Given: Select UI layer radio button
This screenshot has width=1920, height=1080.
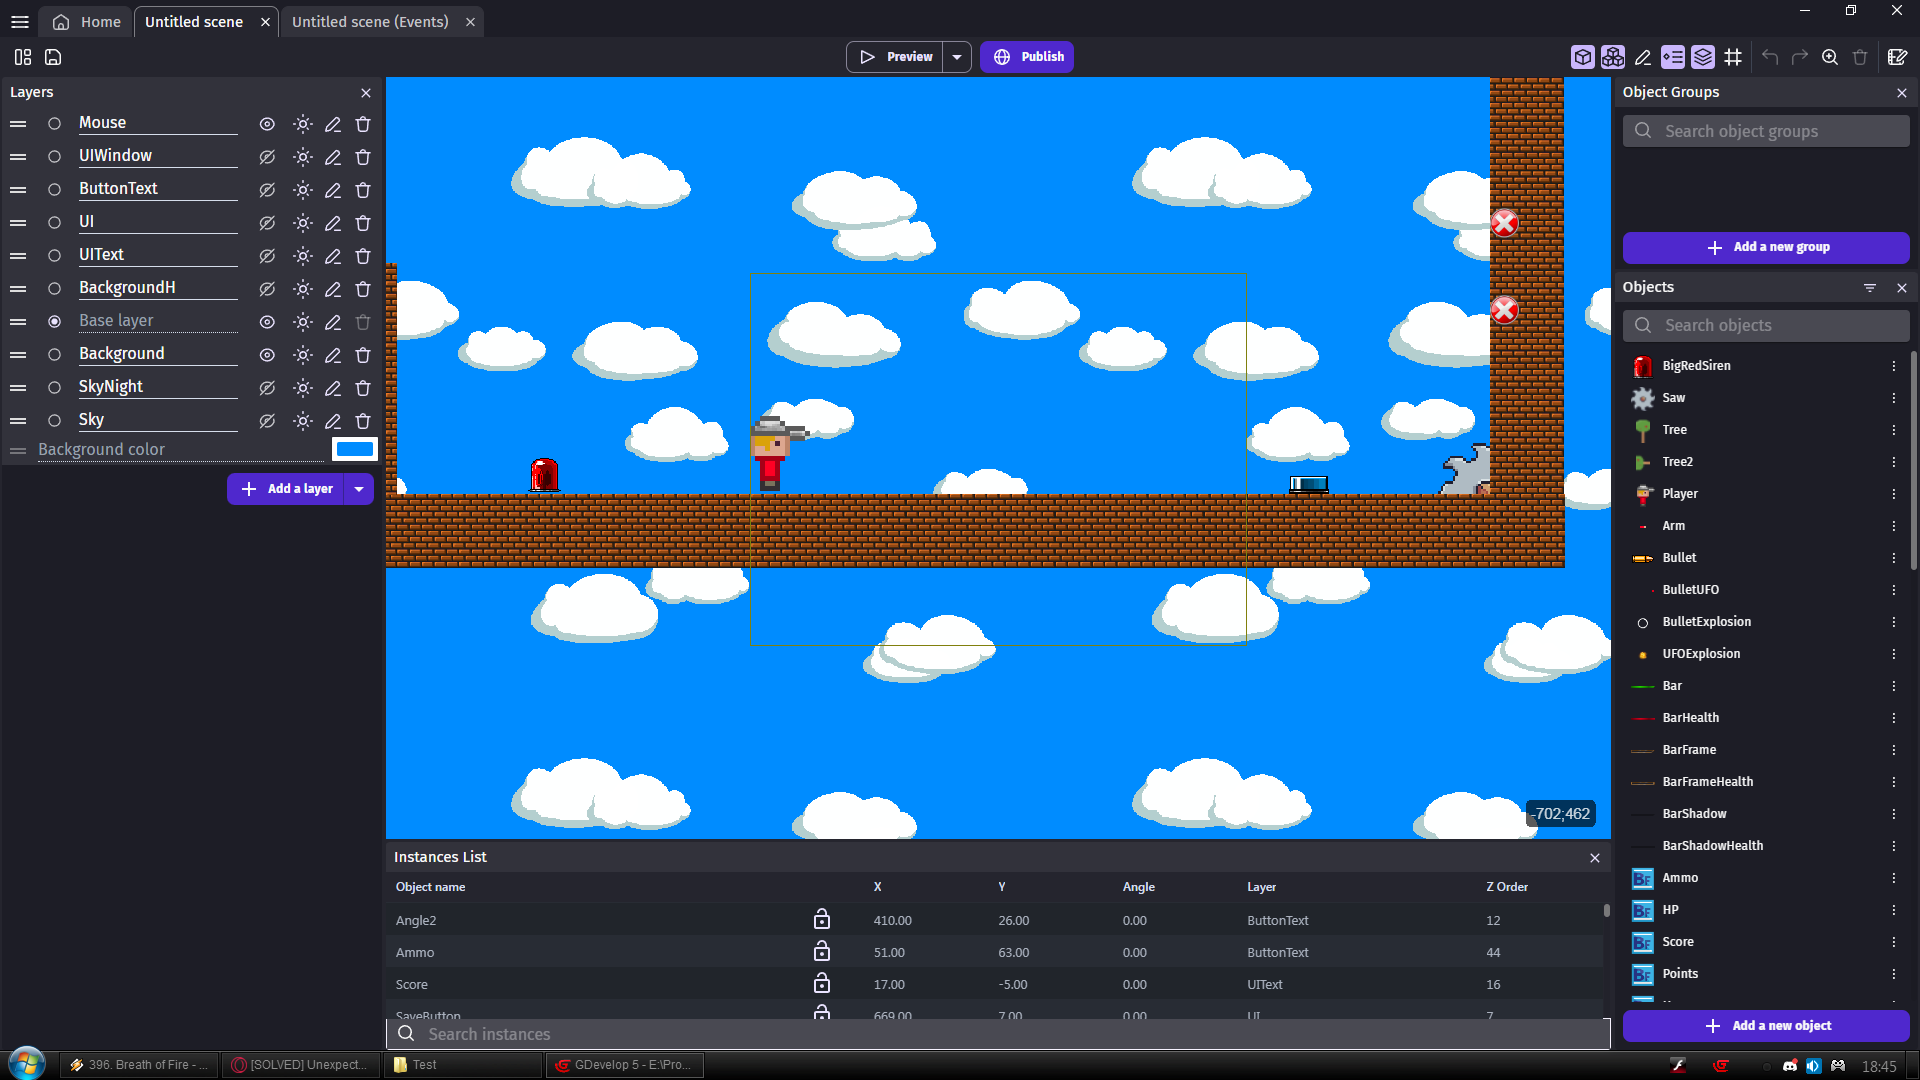Looking at the screenshot, I should [x=54, y=222].
